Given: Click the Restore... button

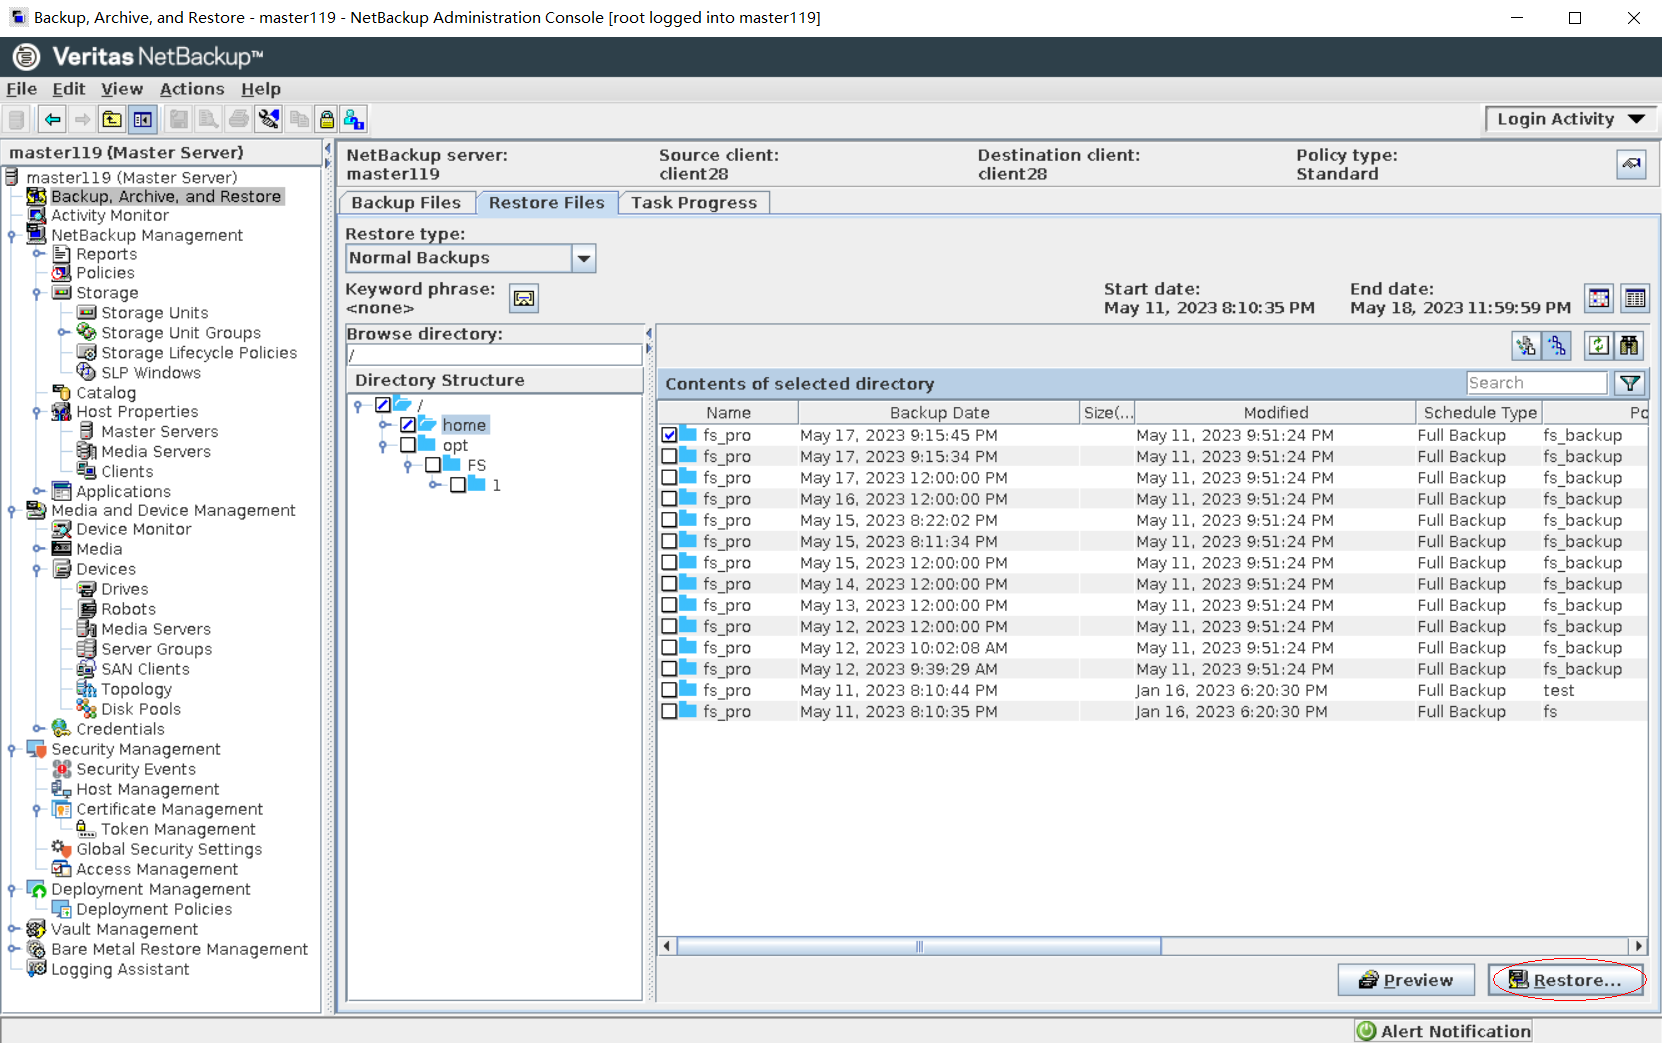Looking at the screenshot, I should click(x=1566, y=980).
